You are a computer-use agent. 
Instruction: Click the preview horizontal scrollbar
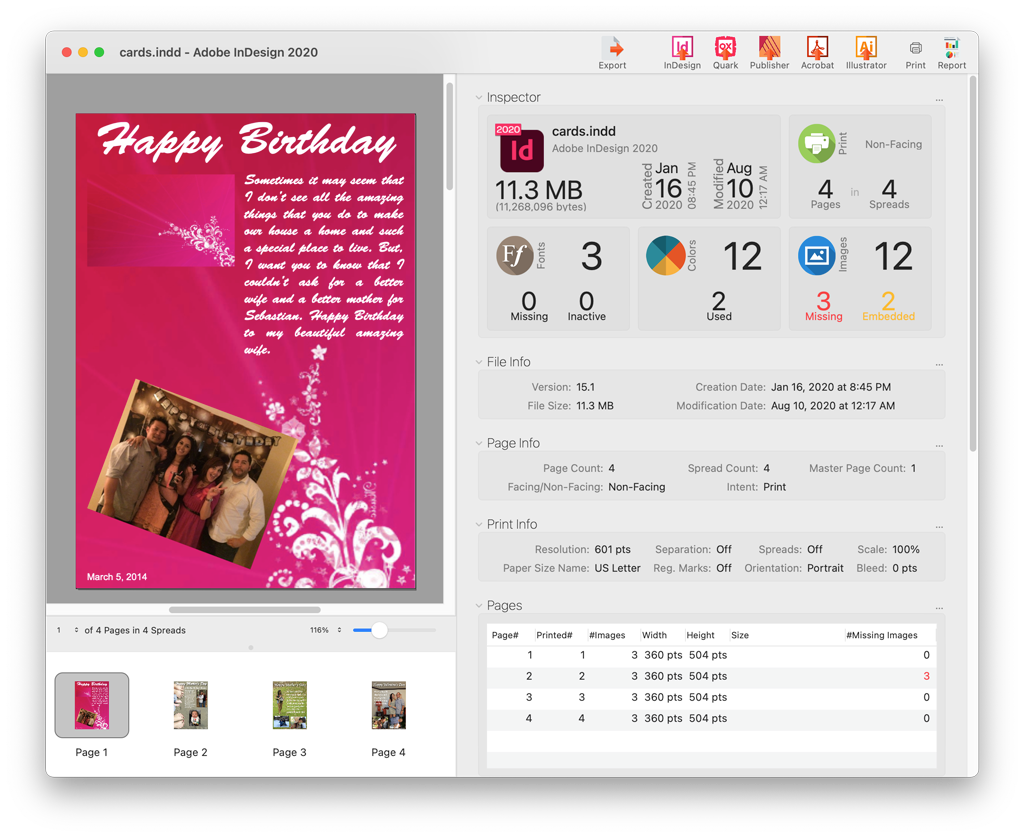pyautogui.click(x=245, y=610)
